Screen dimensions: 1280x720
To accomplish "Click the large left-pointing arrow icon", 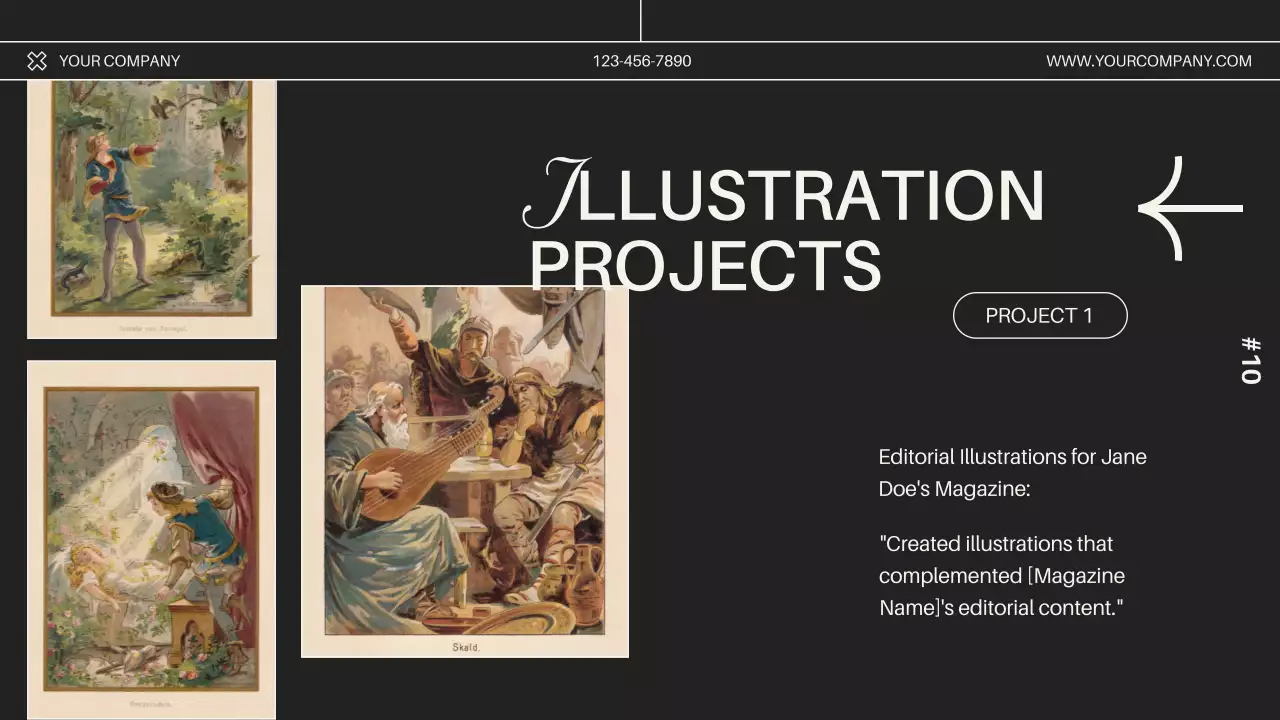I will (1190, 209).
